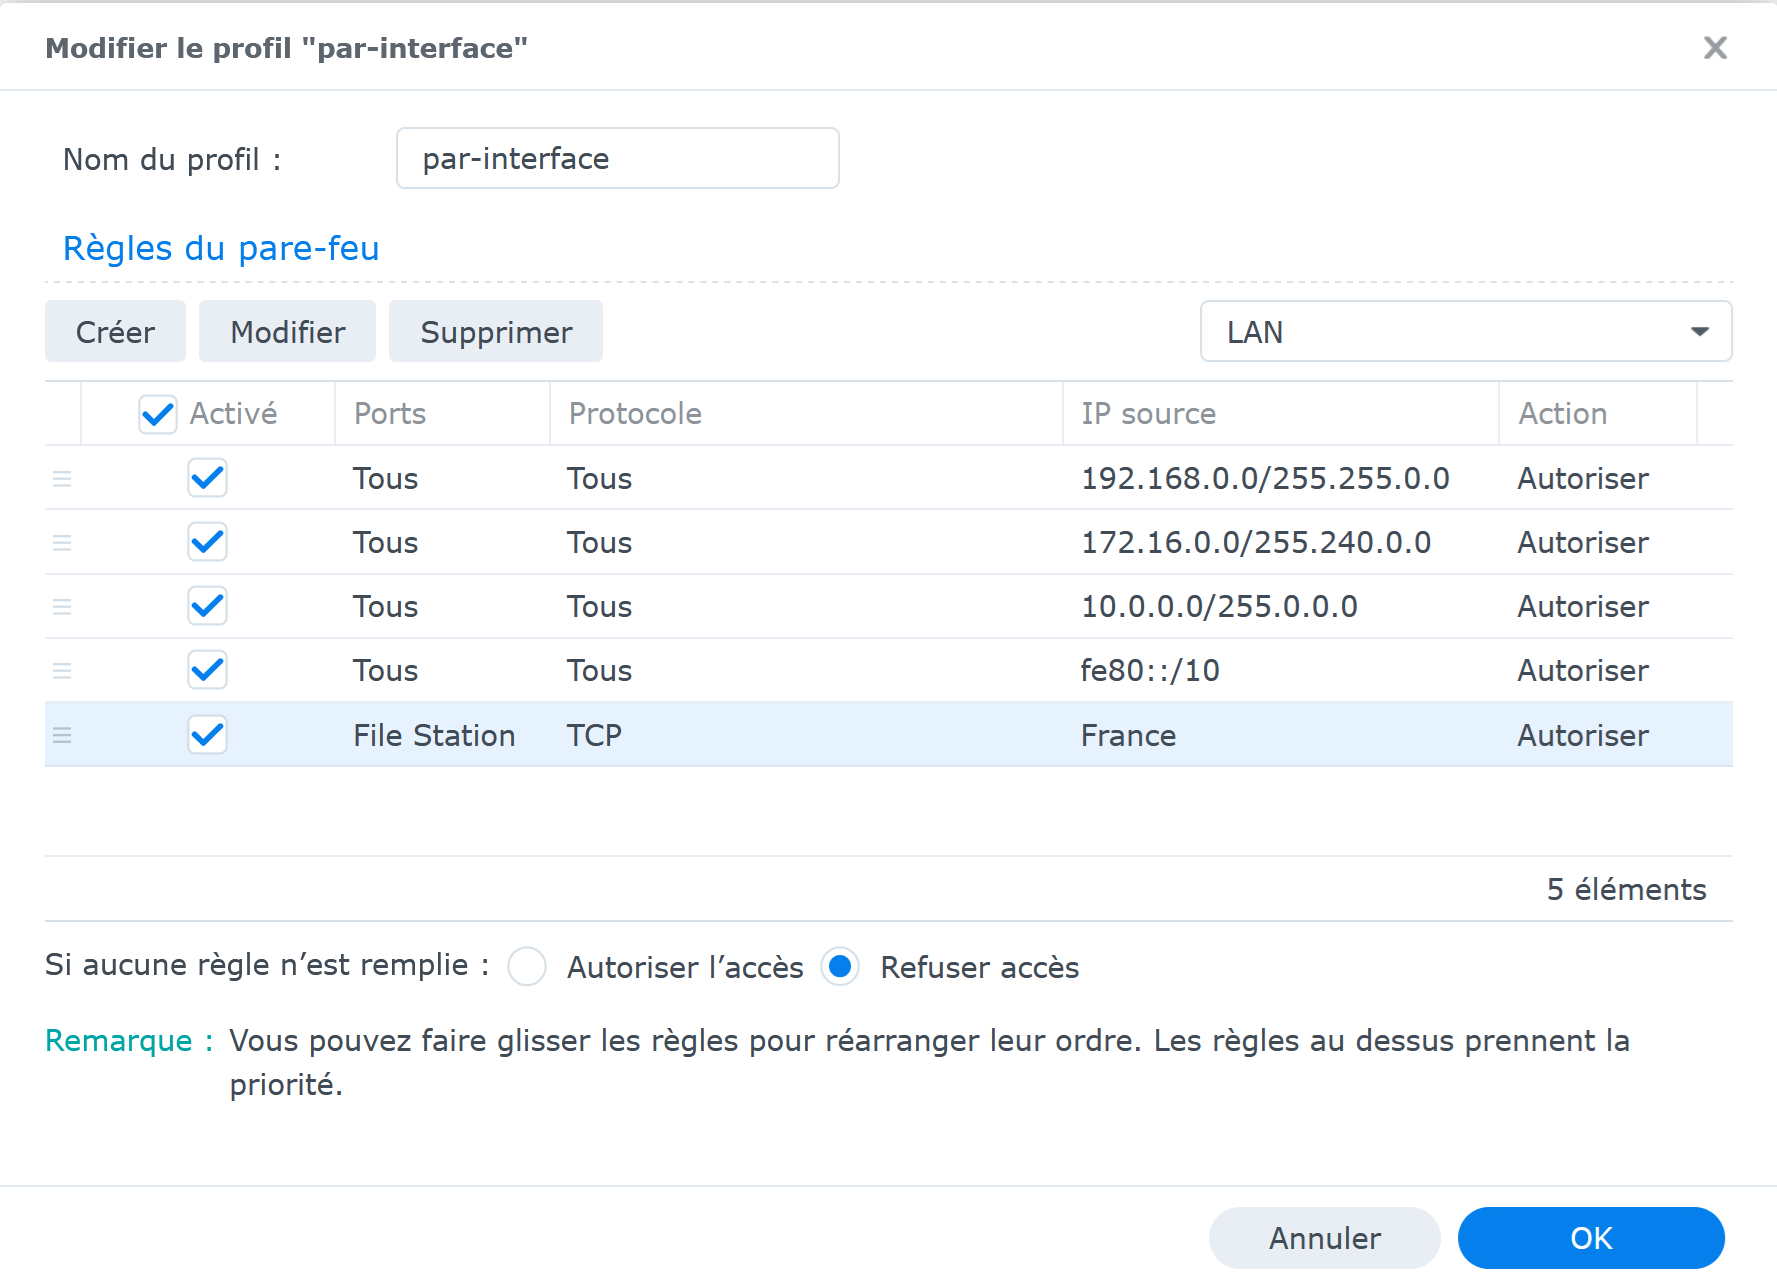Image resolution: width=1777 pixels, height=1287 pixels.
Task: Click into the Nom du profil field
Action: point(617,159)
